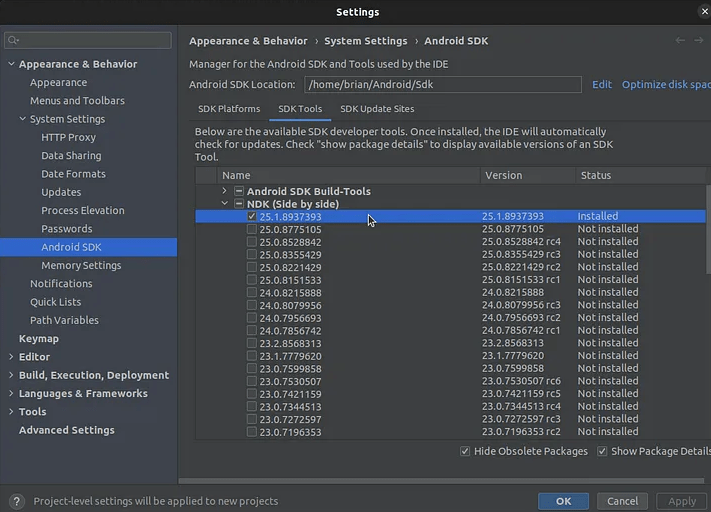Viewport: 711px width, 512px height.
Task: Click OK to confirm settings
Action: [x=563, y=501]
